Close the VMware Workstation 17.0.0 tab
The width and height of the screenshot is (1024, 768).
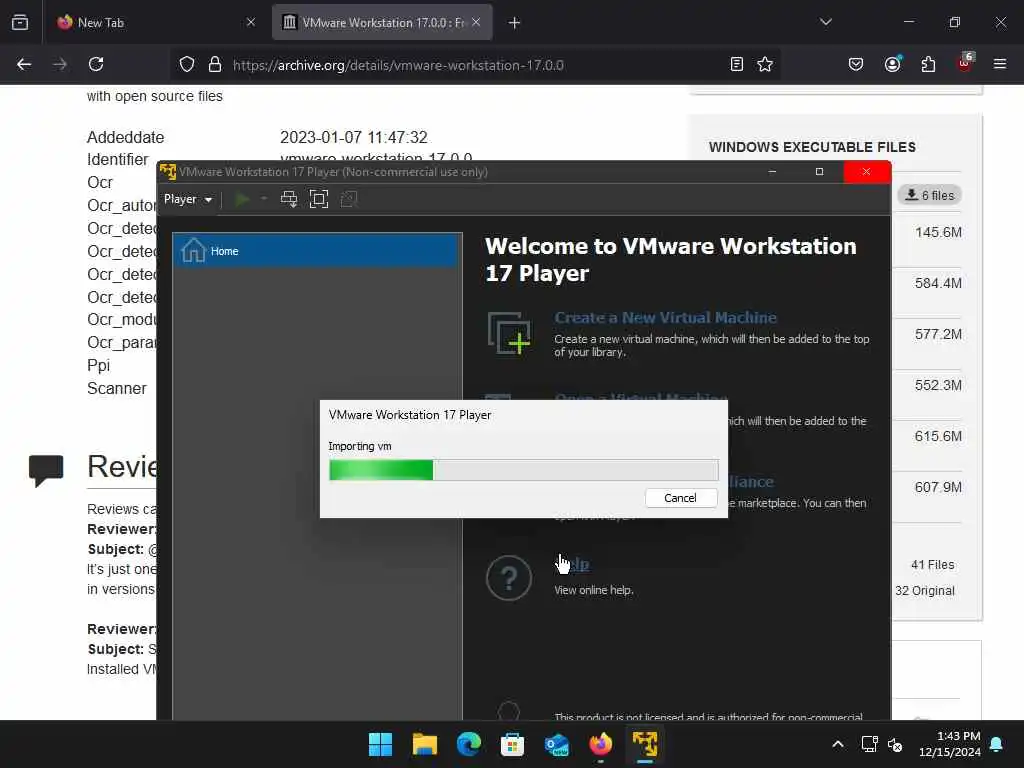[x=476, y=22]
